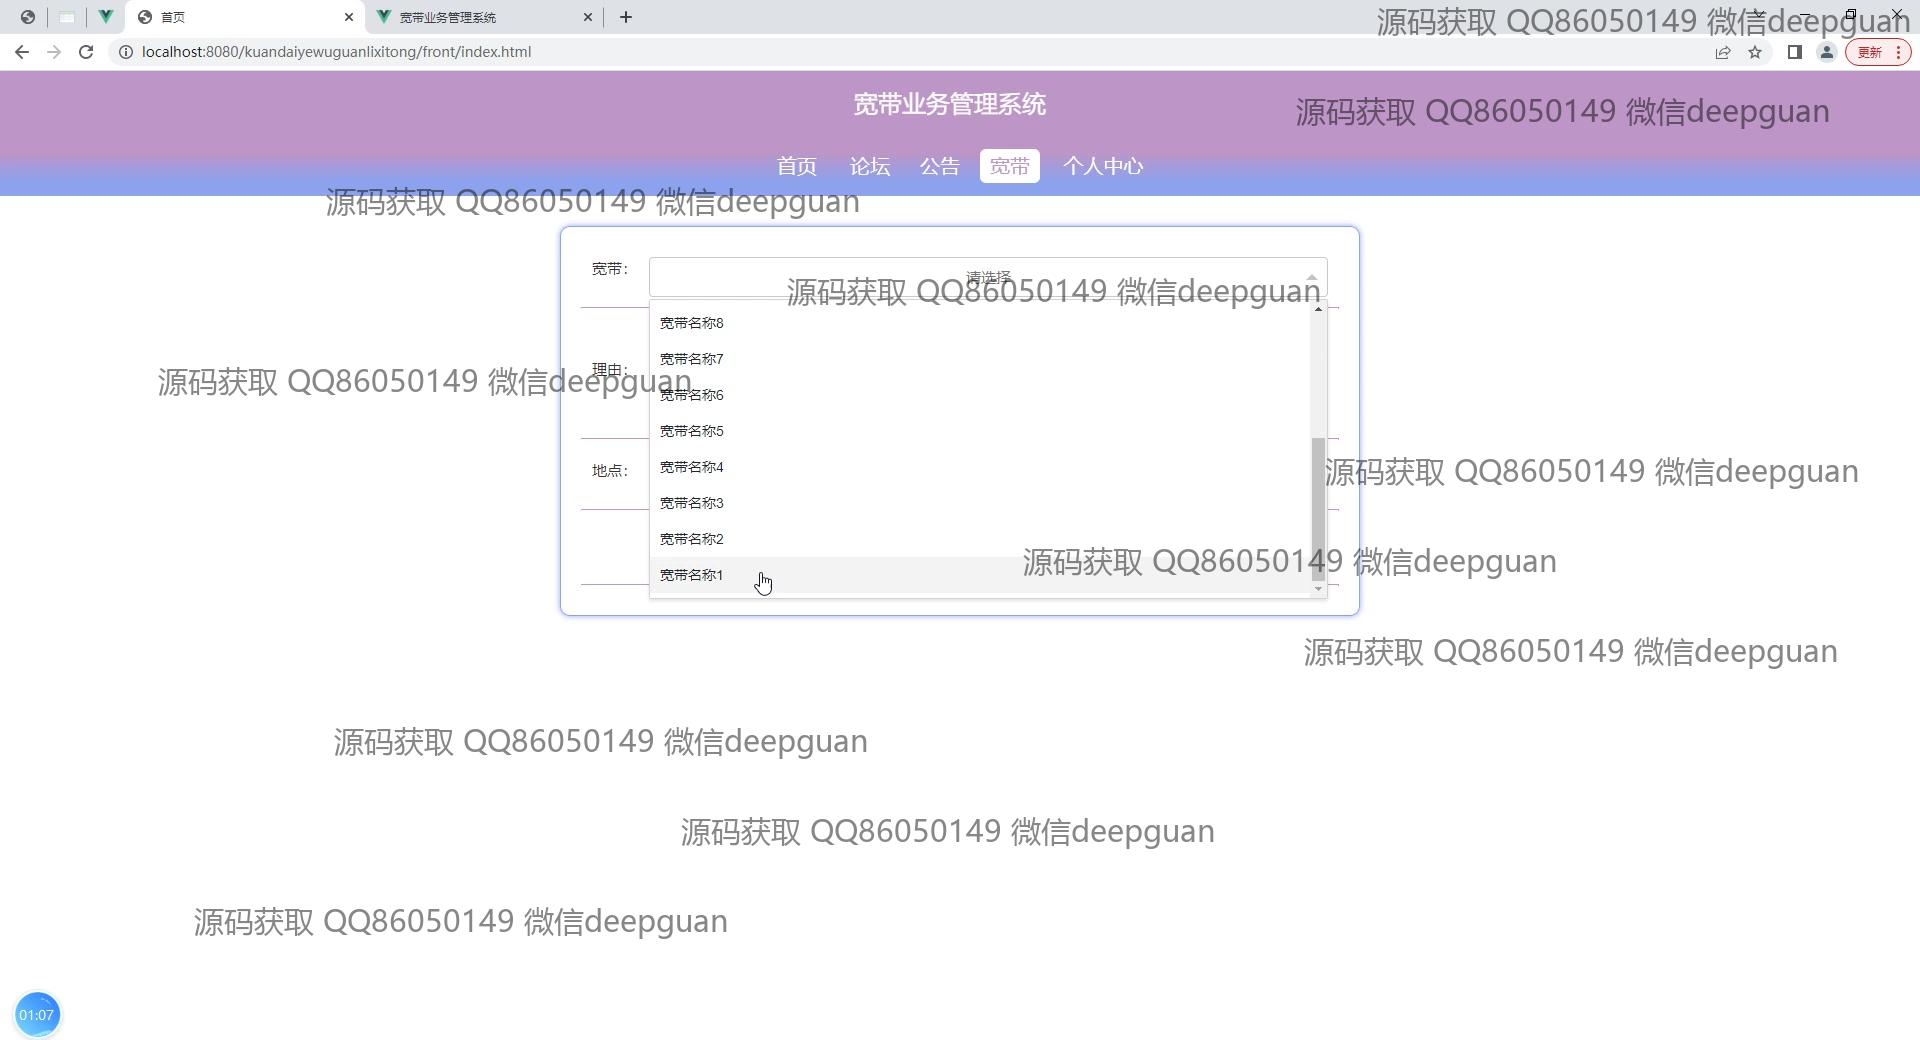Select 宽带名称2 from the dropdown list
The width and height of the screenshot is (1920, 1040).
tap(980, 539)
